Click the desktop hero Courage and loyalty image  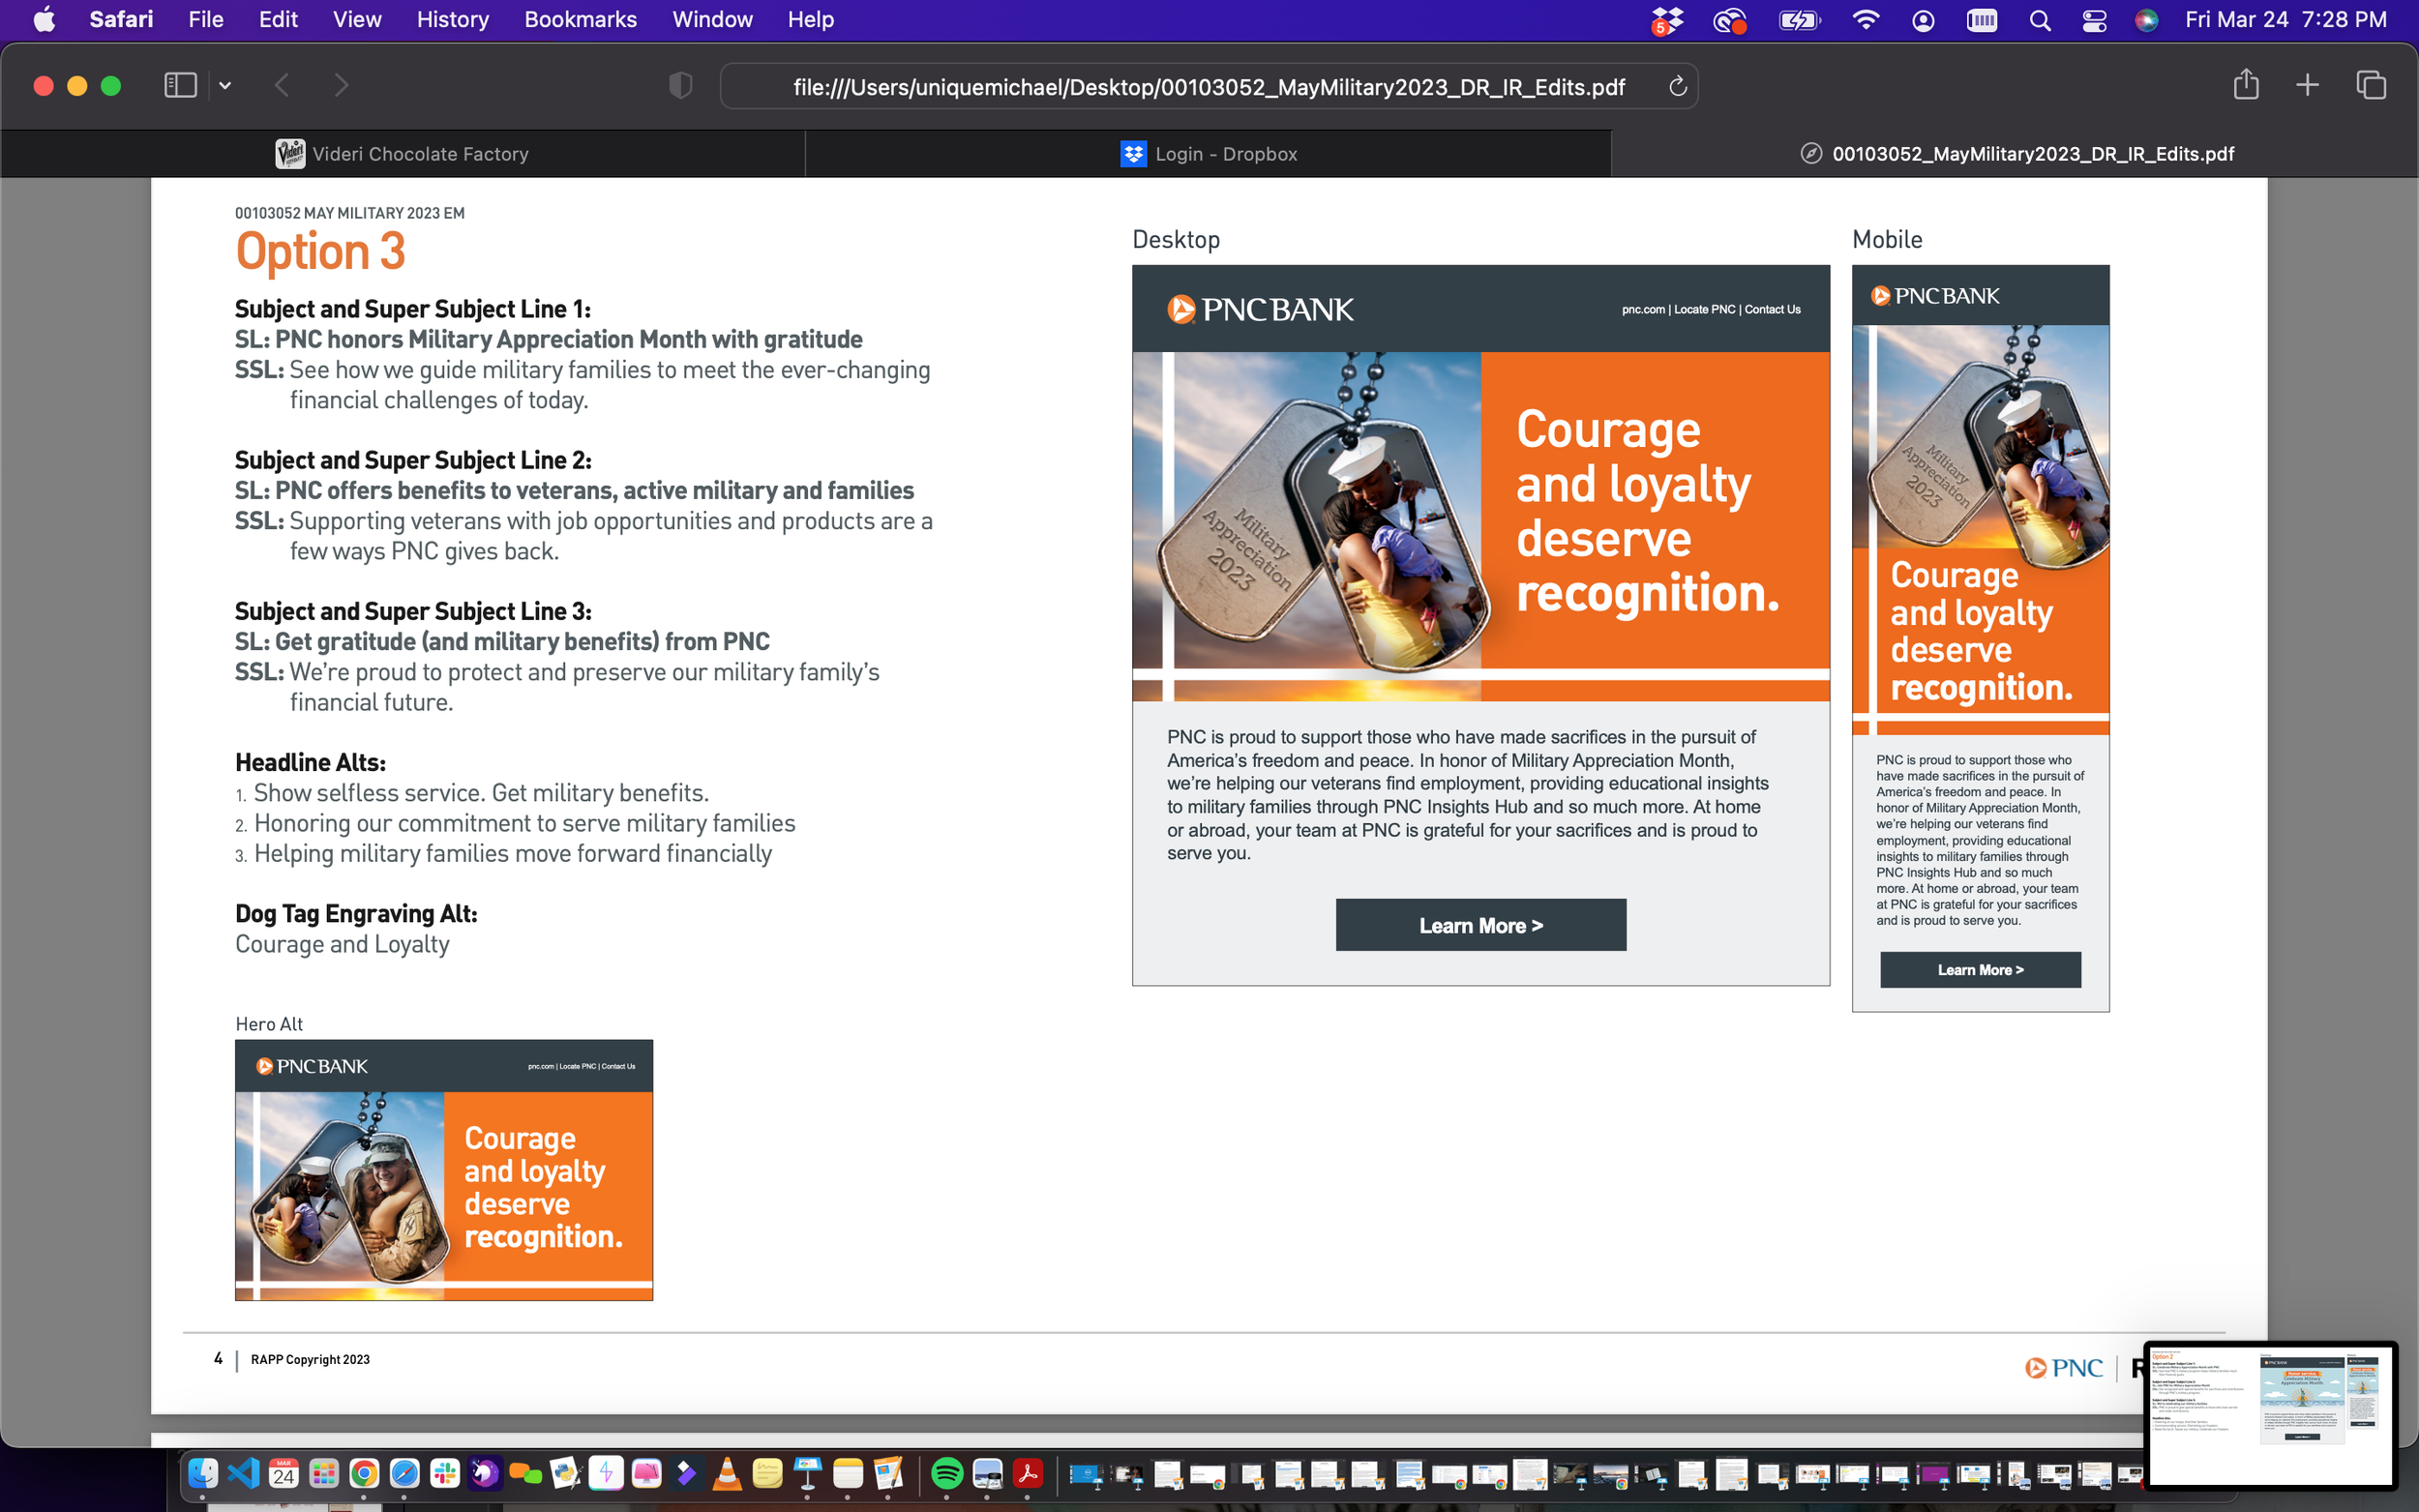[1480, 526]
